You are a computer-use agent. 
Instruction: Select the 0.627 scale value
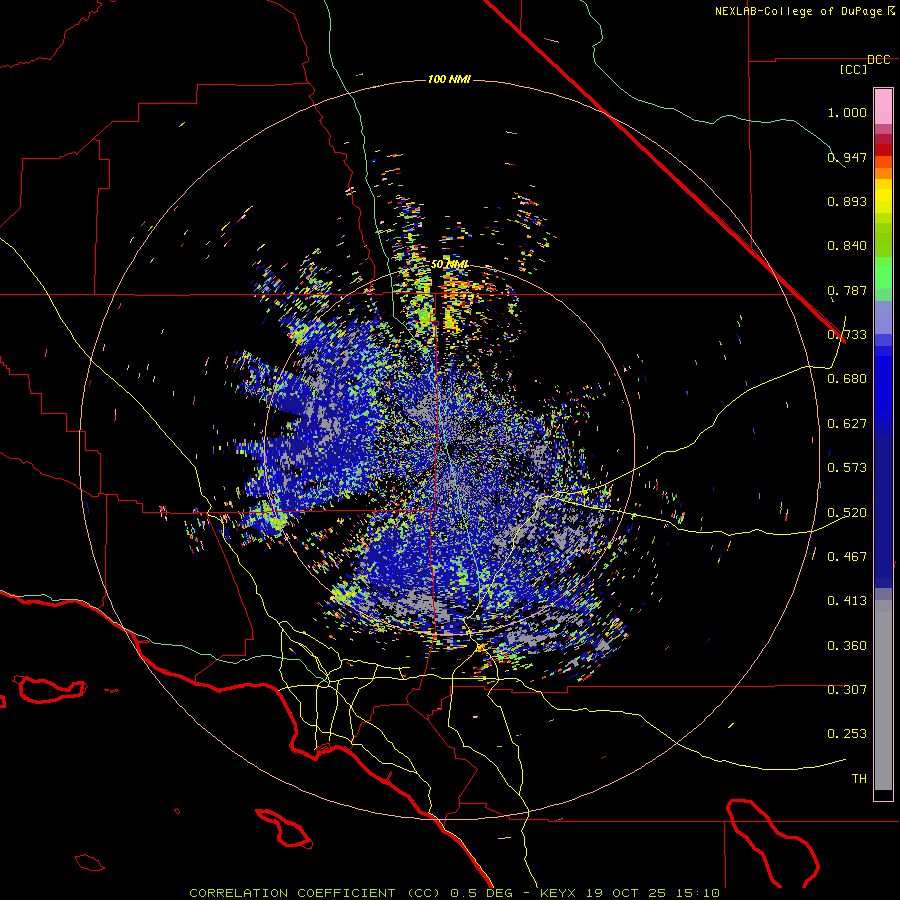(x=847, y=424)
